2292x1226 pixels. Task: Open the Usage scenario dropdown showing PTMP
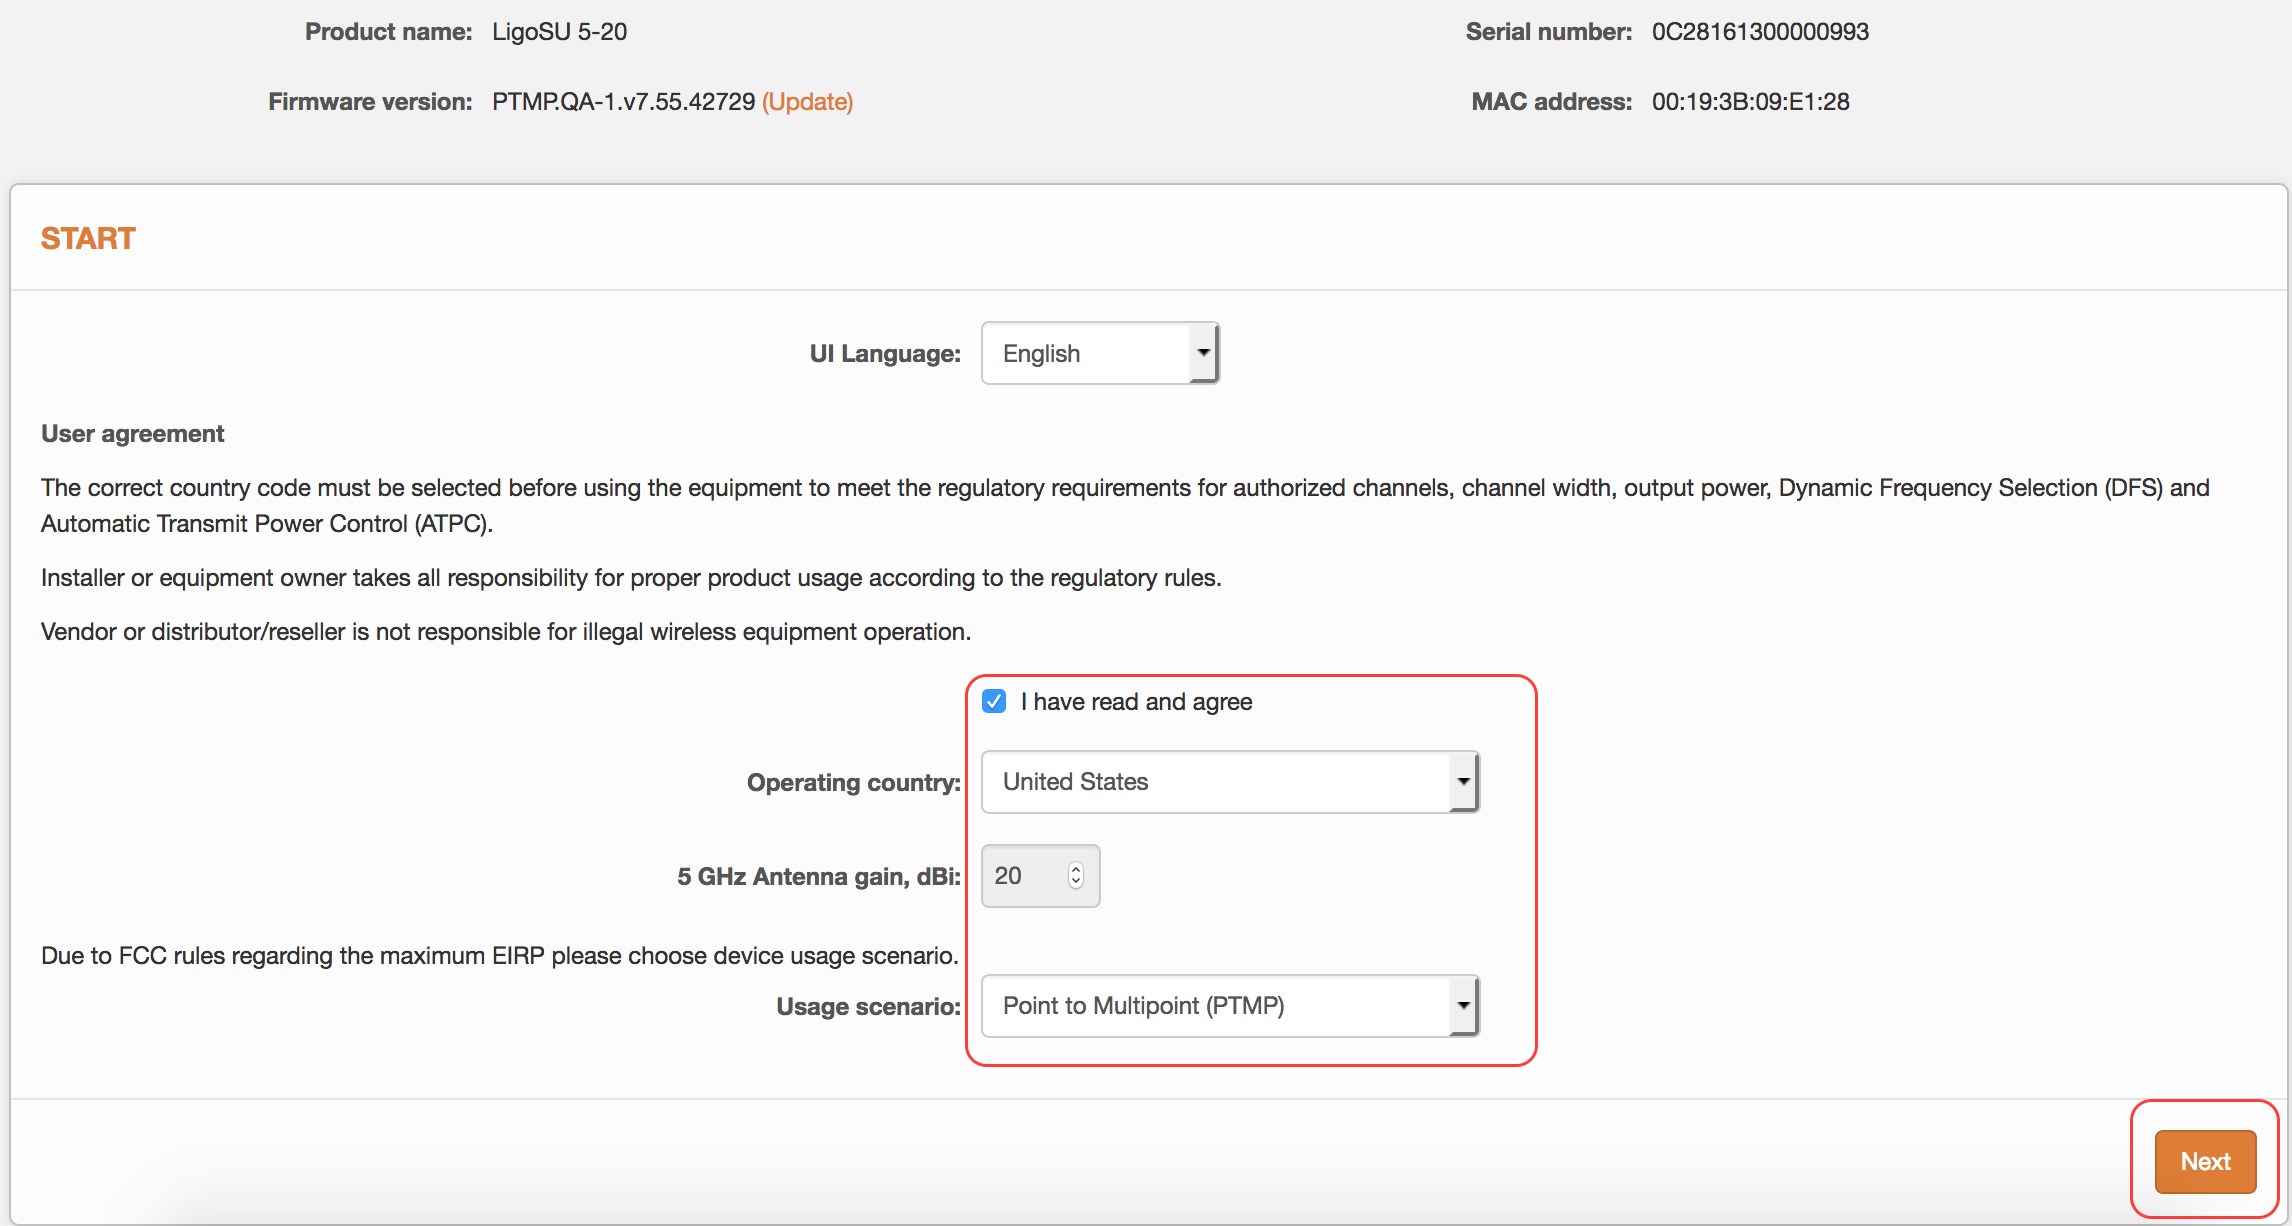1215,1006
